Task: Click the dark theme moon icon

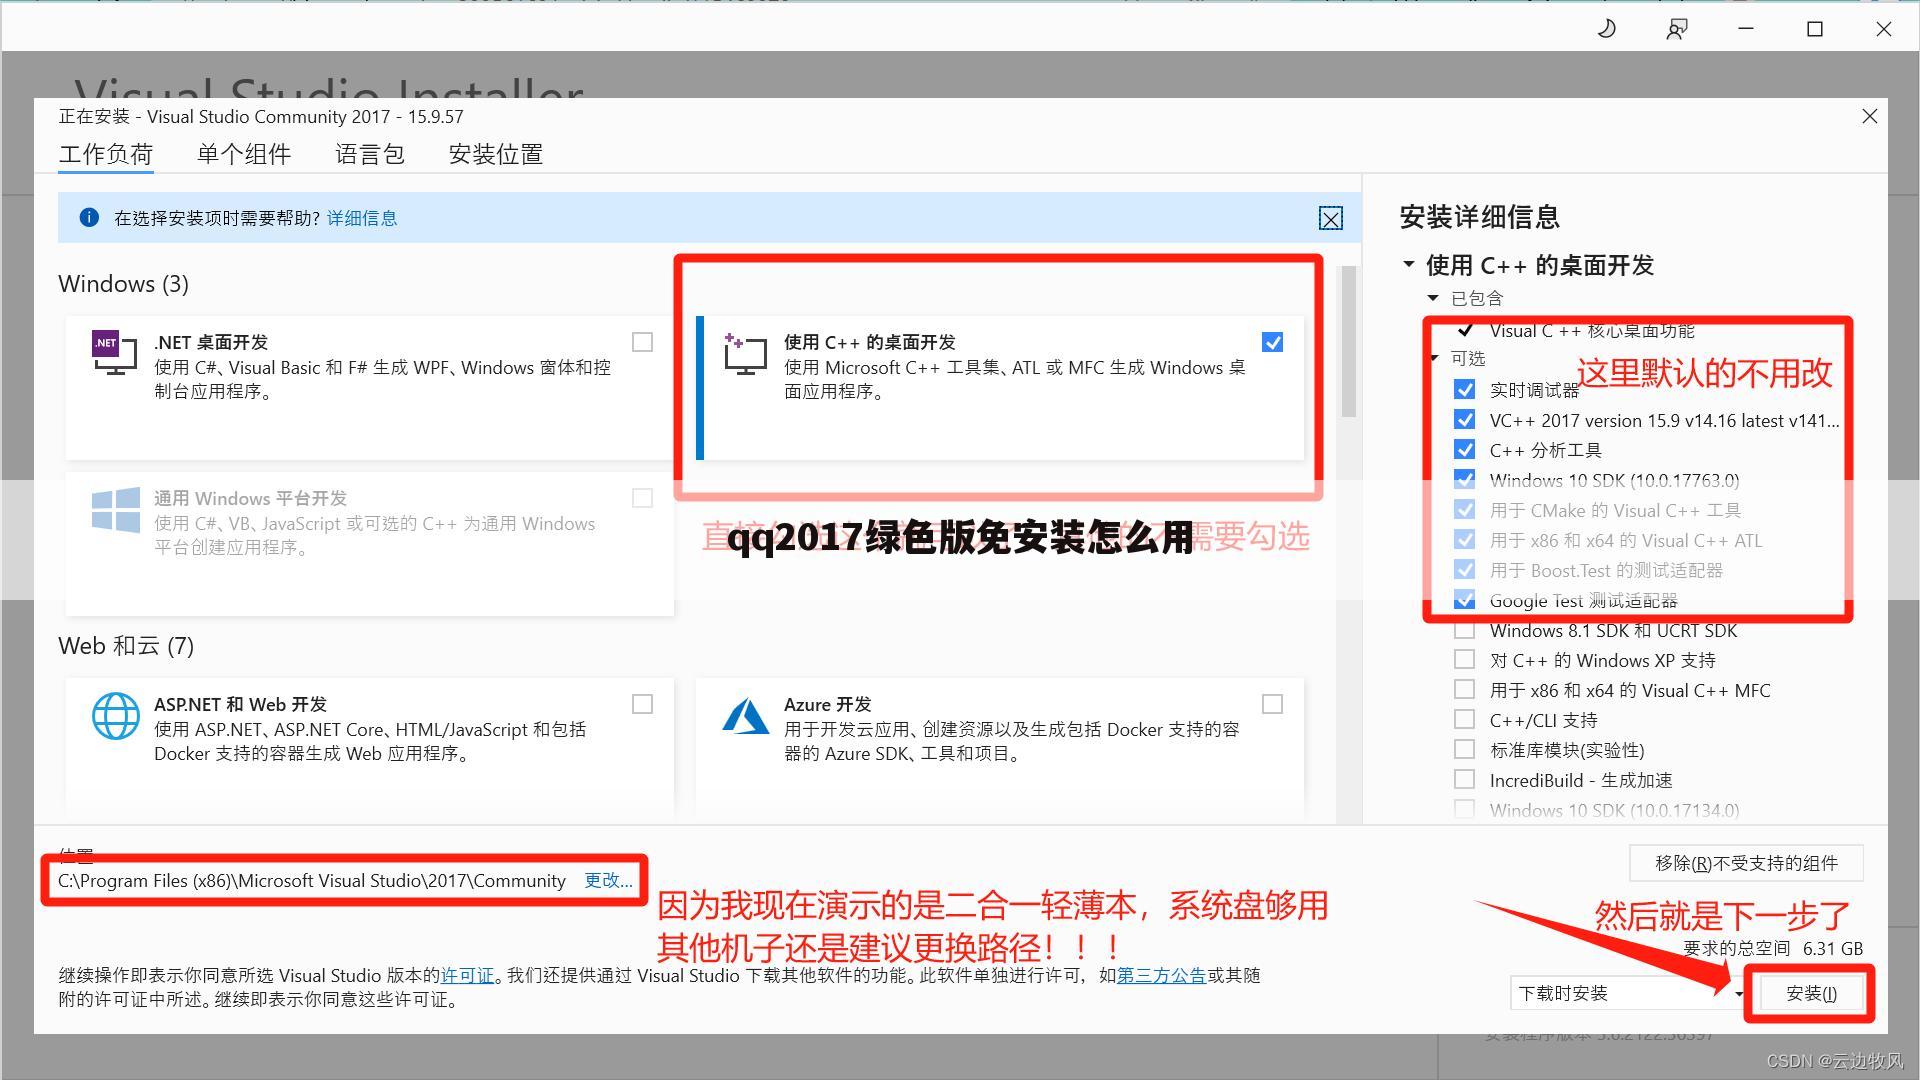Action: [1607, 29]
